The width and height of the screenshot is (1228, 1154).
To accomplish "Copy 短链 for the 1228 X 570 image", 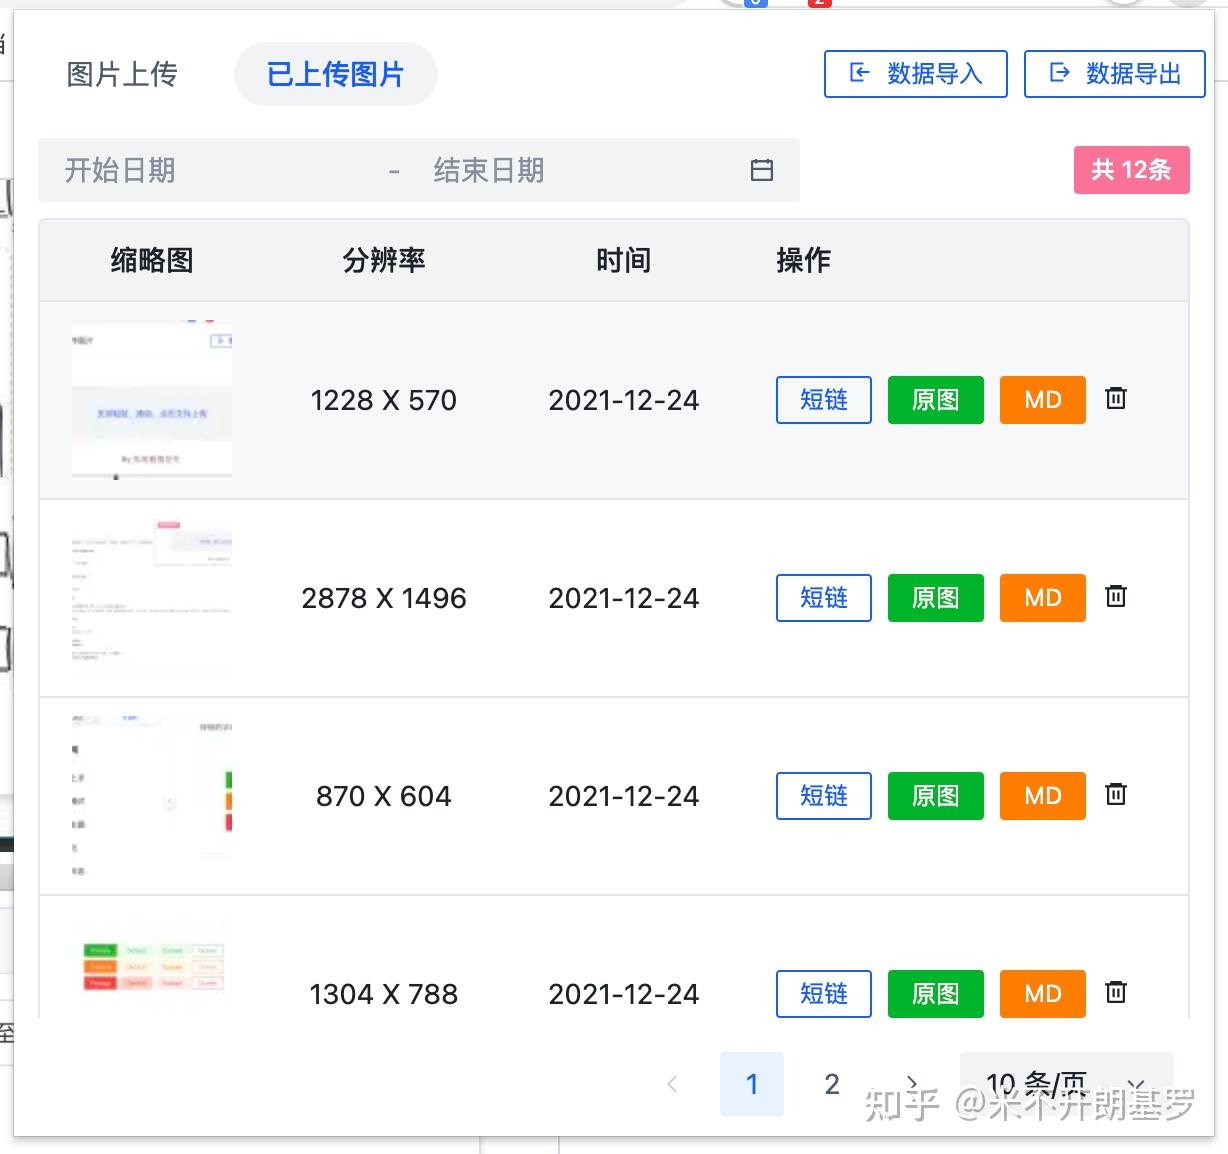I will pyautogui.click(x=824, y=400).
